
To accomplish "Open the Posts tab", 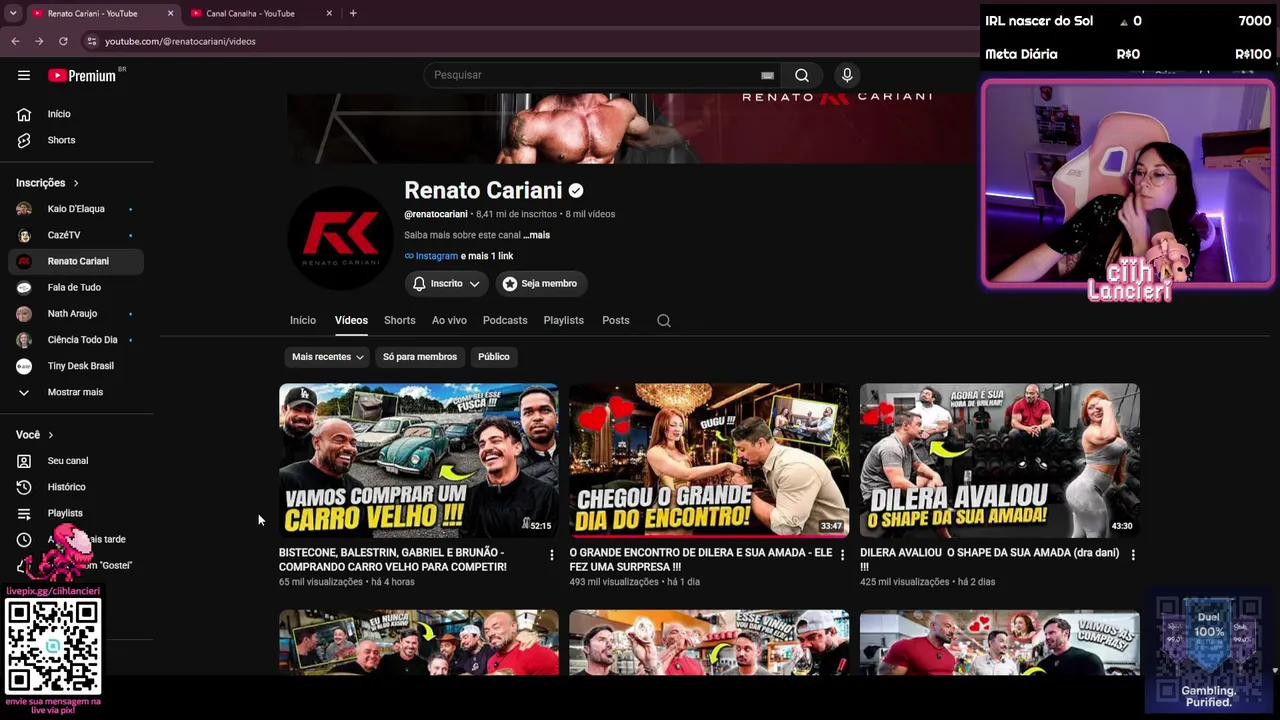I will pyautogui.click(x=616, y=320).
